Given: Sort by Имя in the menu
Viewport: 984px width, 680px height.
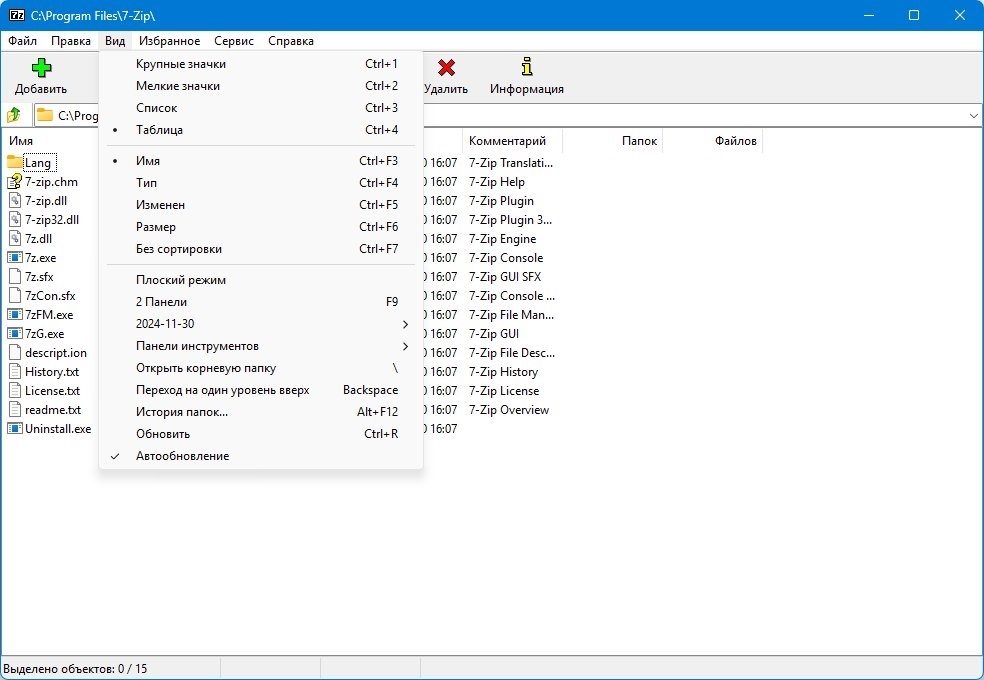Looking at the screenshot, I should click(260, 161).
